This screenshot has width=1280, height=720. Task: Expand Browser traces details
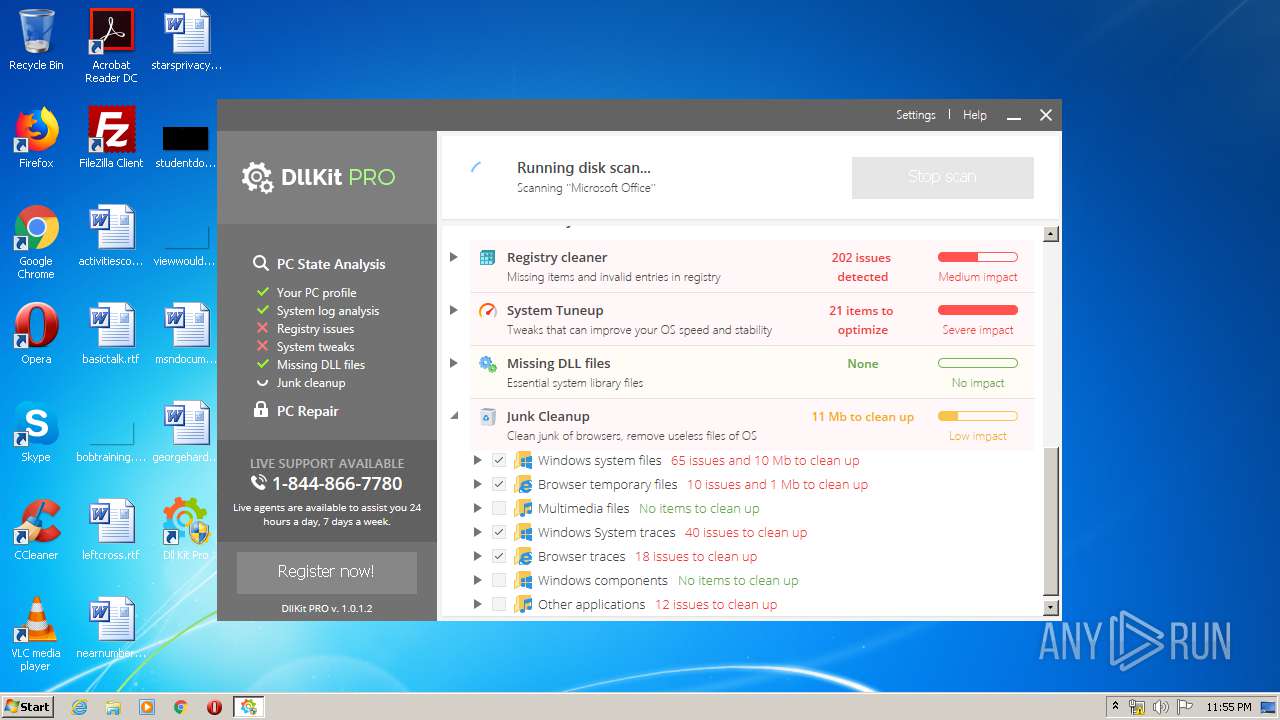477,557
